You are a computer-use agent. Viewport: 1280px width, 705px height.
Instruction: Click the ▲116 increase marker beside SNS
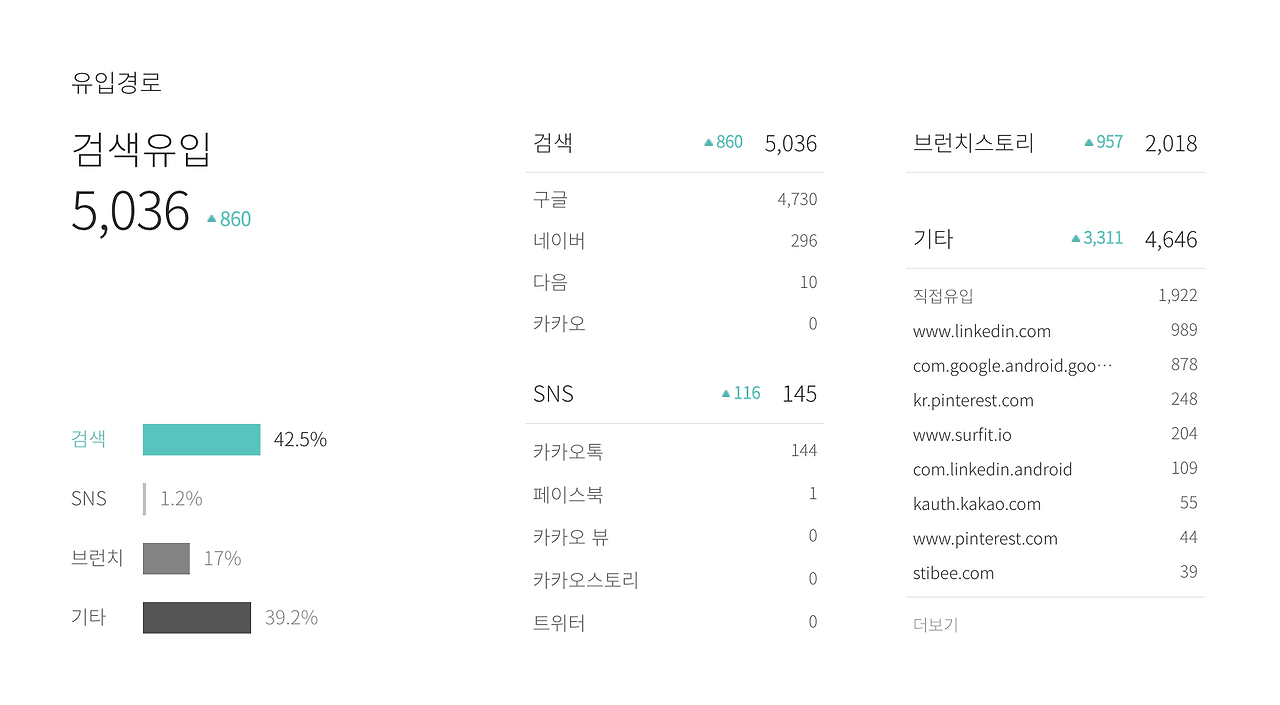739,393
